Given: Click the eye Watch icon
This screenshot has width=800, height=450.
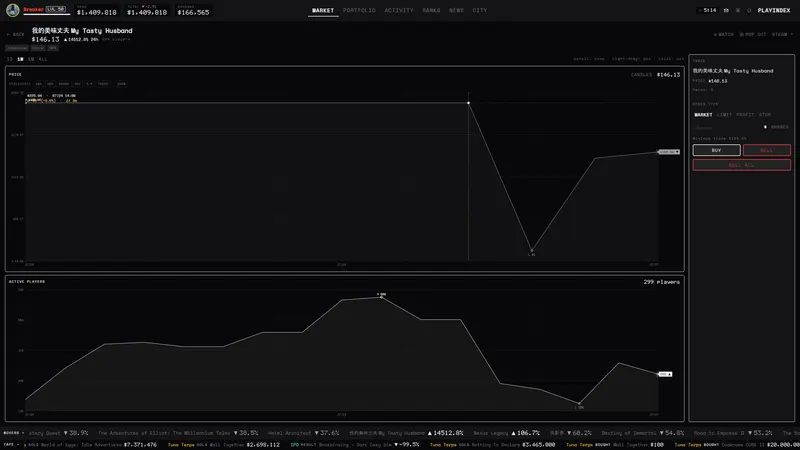Looking at the screenshot, I should (x=715, y=35).
